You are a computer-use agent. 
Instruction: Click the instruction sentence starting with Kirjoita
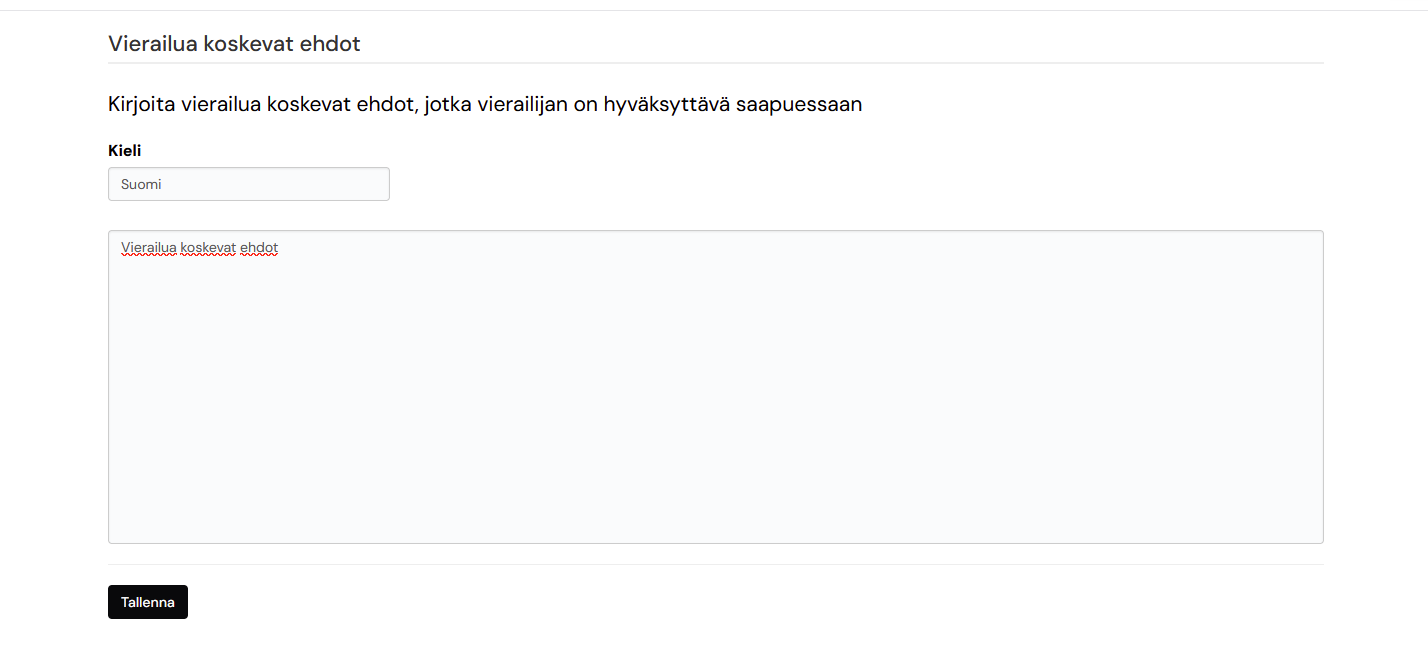click(x=485, y=104)
